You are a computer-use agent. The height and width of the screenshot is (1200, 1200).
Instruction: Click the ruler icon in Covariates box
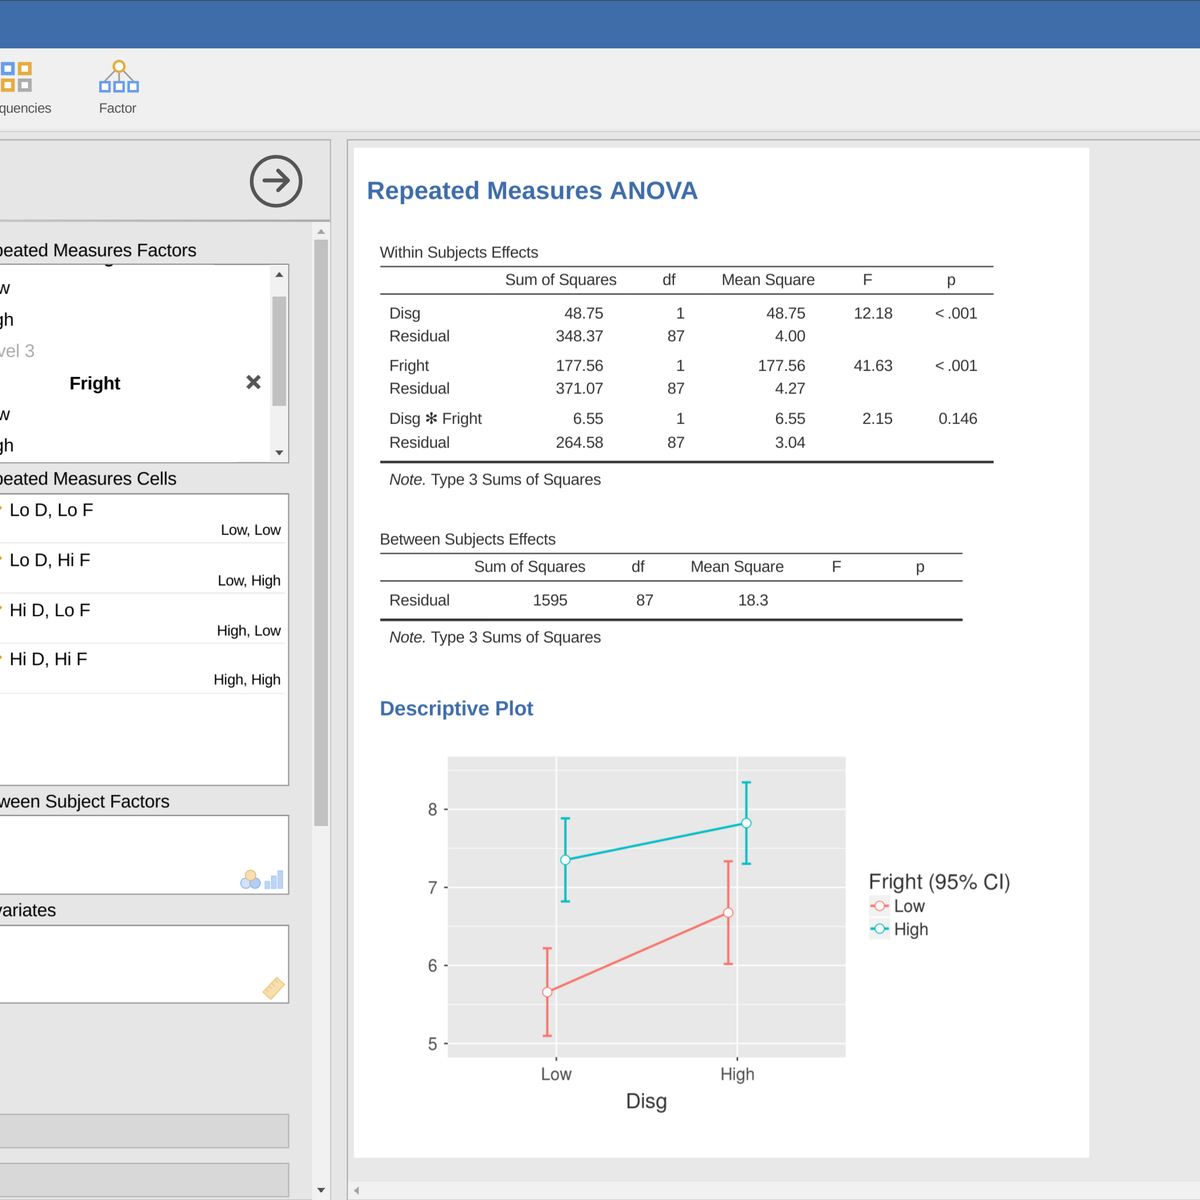pyautogui.click(x=273, y=988)
